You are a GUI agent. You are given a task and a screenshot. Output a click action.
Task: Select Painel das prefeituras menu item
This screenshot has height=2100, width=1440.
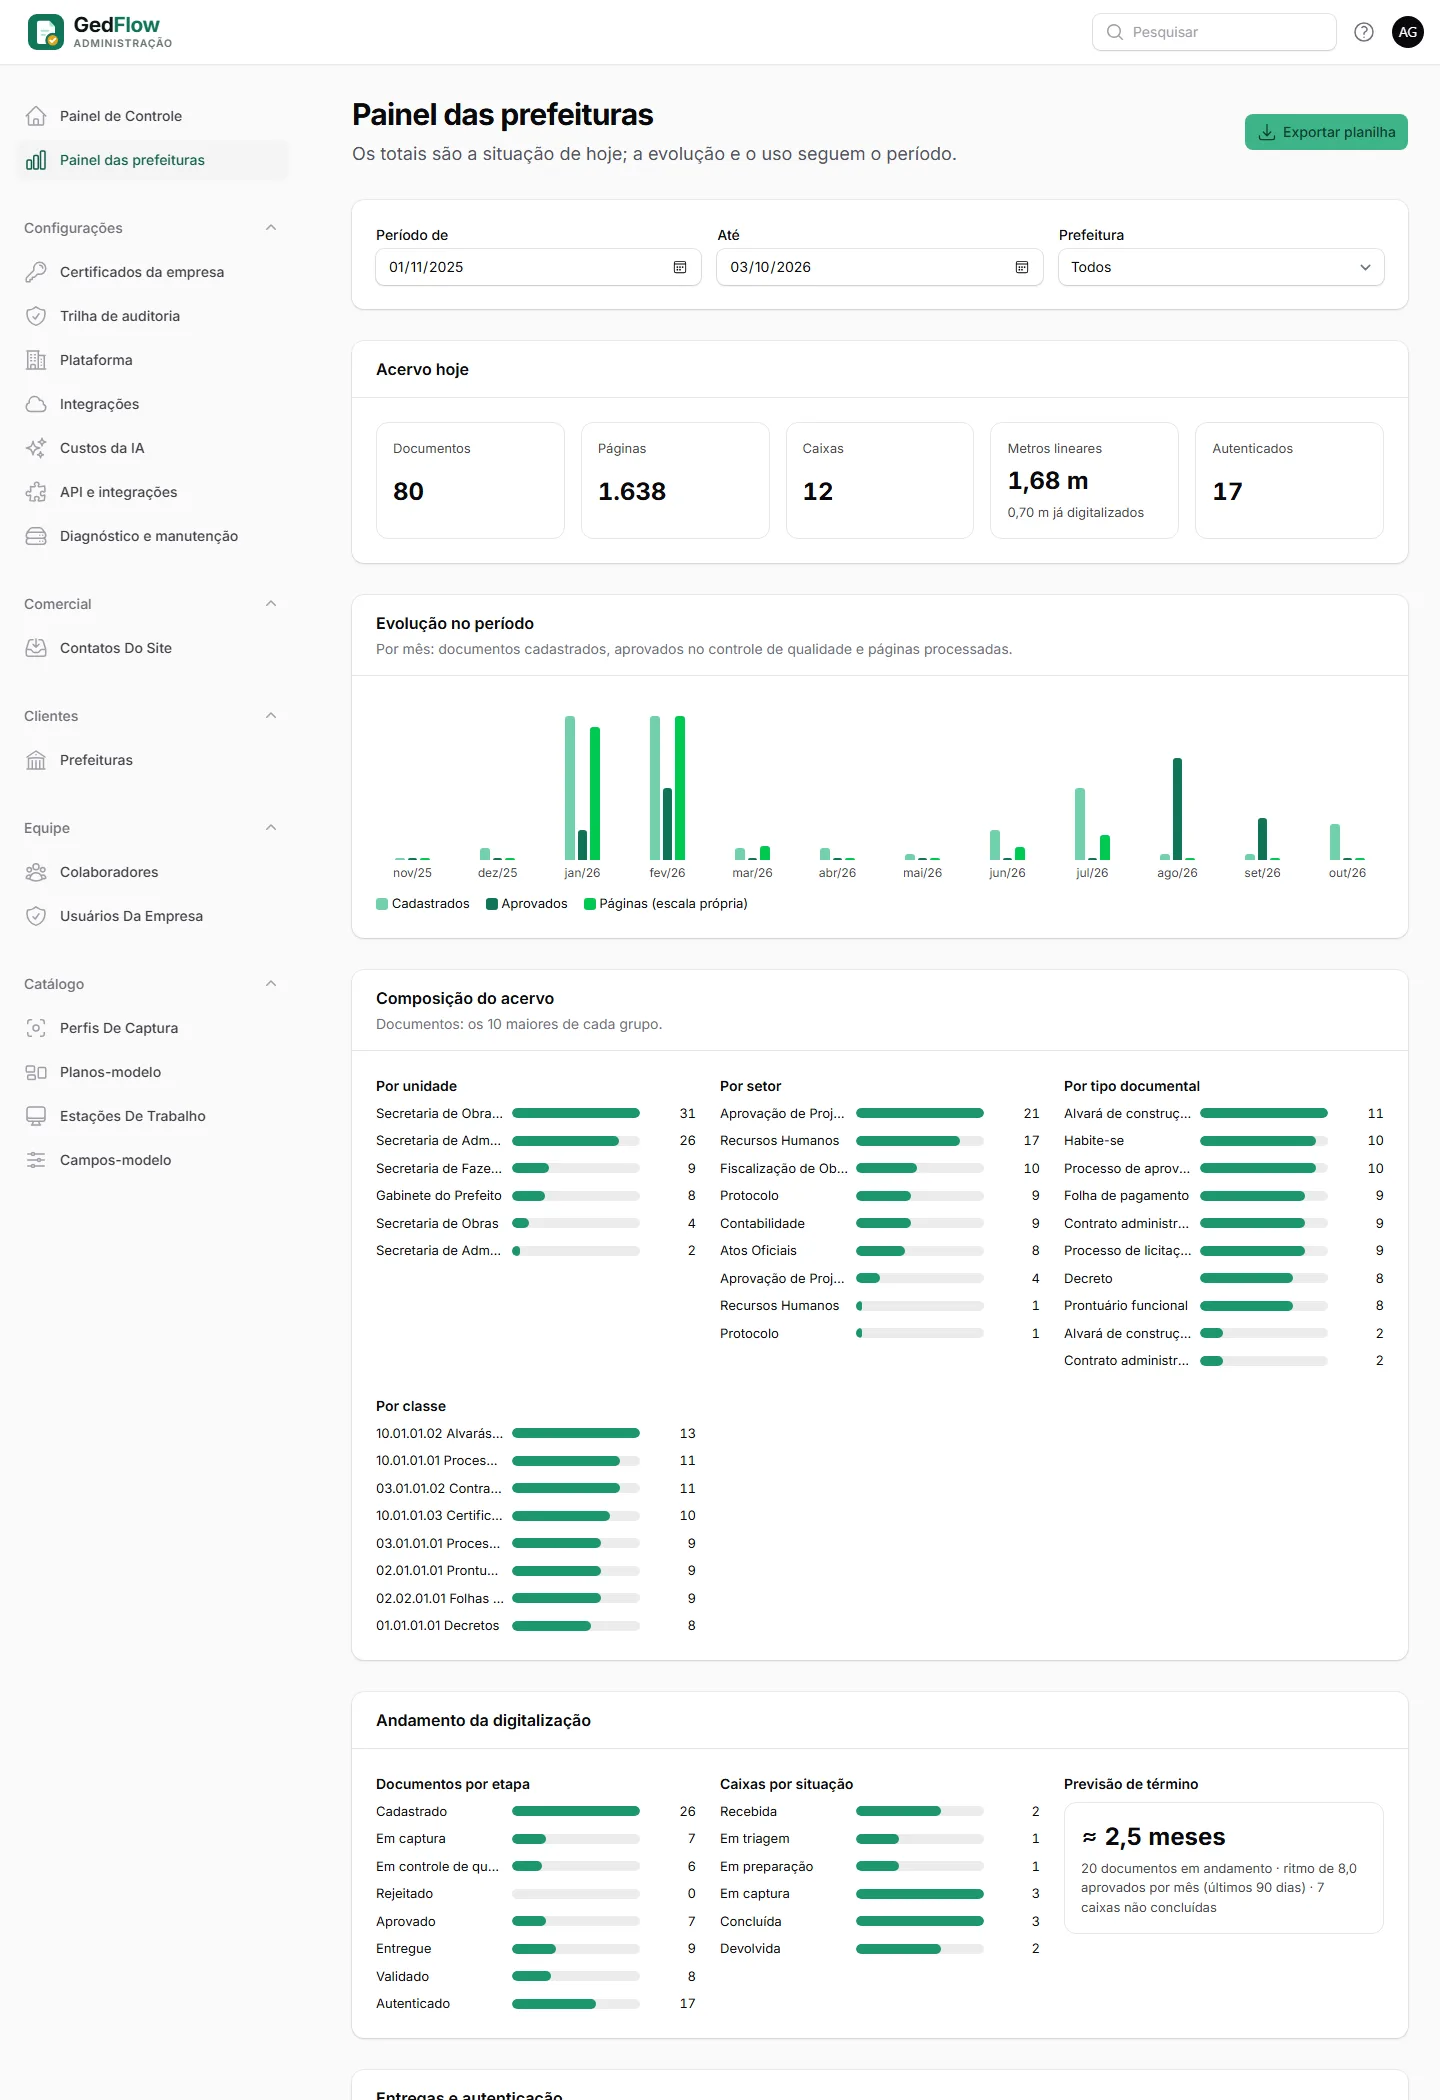click(x=152, y=160)
